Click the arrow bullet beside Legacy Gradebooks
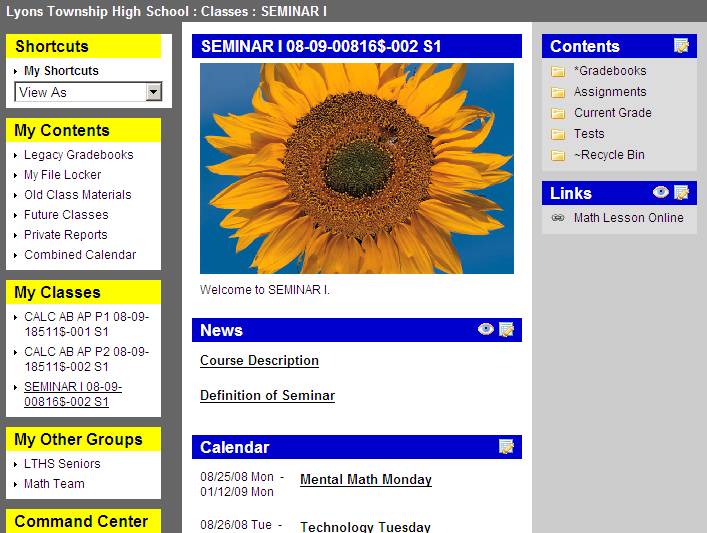This screenshot has height=533, width=707. tap(15, 156)
